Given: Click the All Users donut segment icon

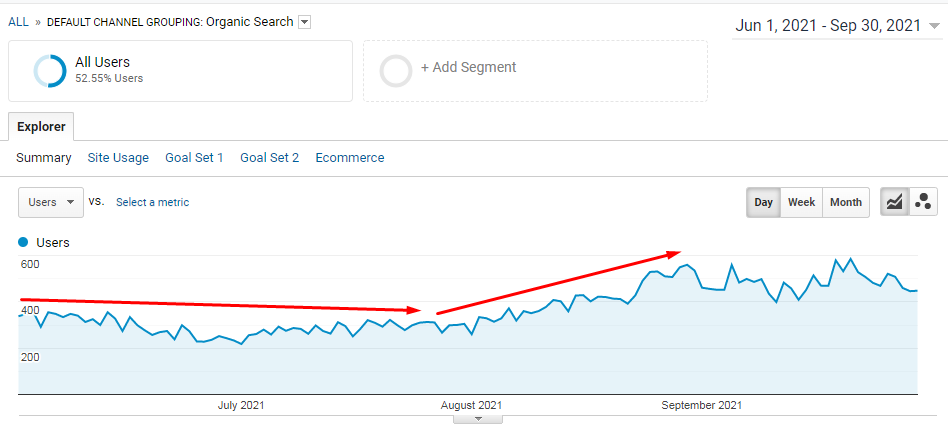Looking at the screenshot, I should coord(49,71).
